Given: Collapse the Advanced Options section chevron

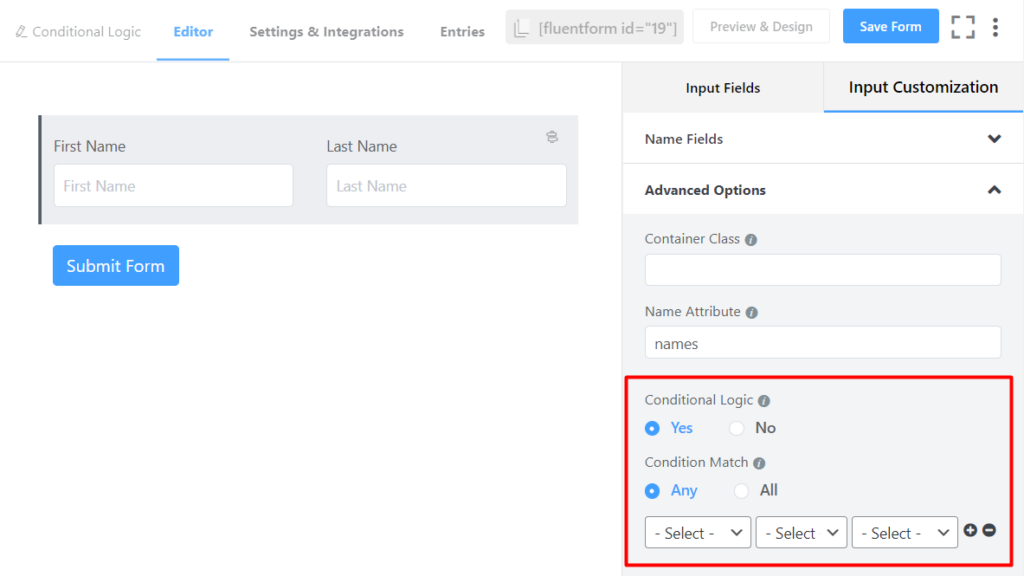Looking at the screenshot, I should (x=994, y=190).
